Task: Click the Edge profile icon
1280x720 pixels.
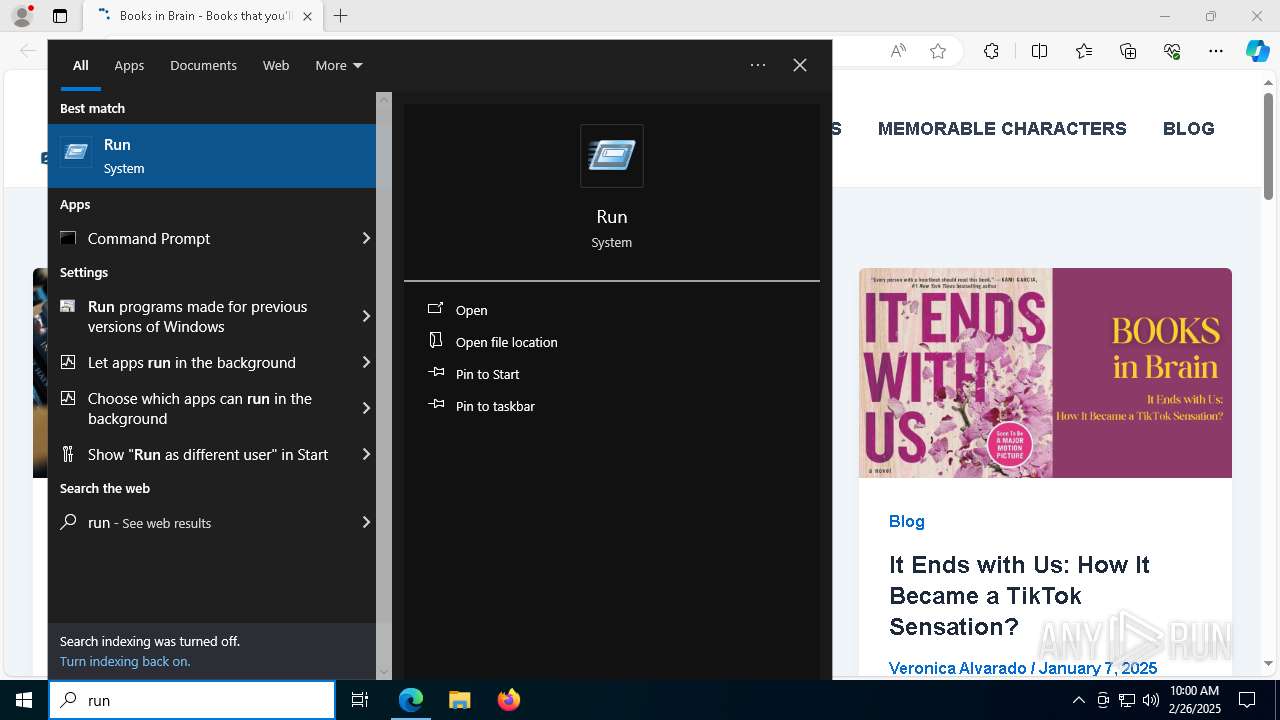Action: (22, 16)
